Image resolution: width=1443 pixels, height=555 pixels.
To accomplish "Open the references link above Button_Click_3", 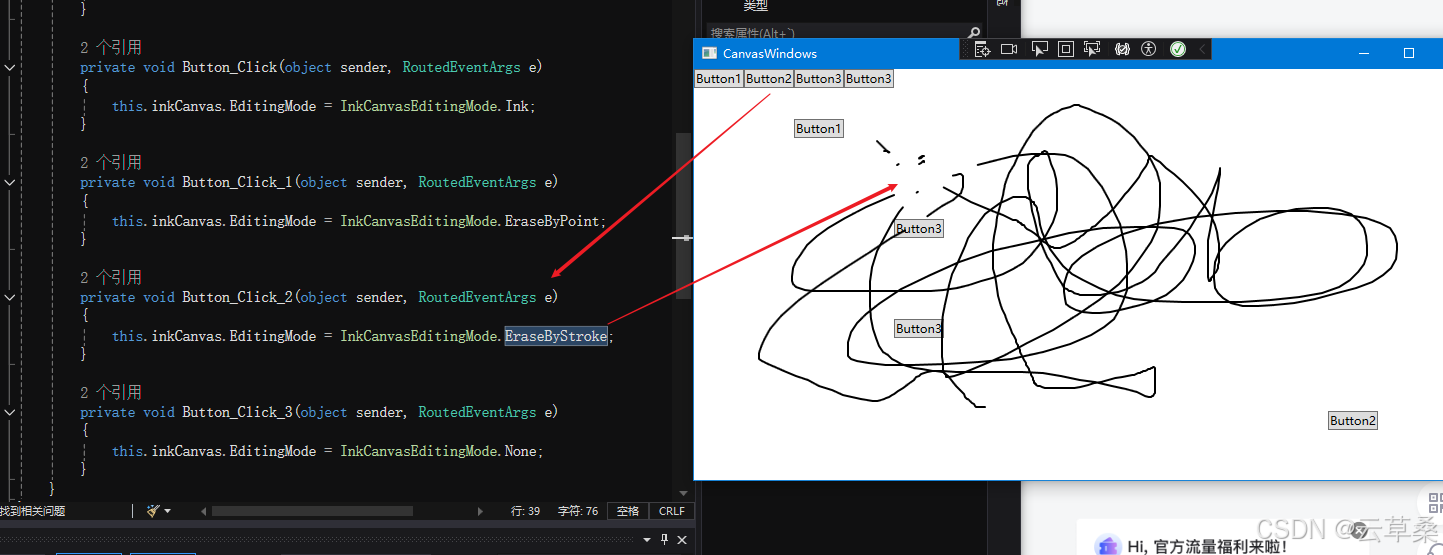I will tap(111, 393).
